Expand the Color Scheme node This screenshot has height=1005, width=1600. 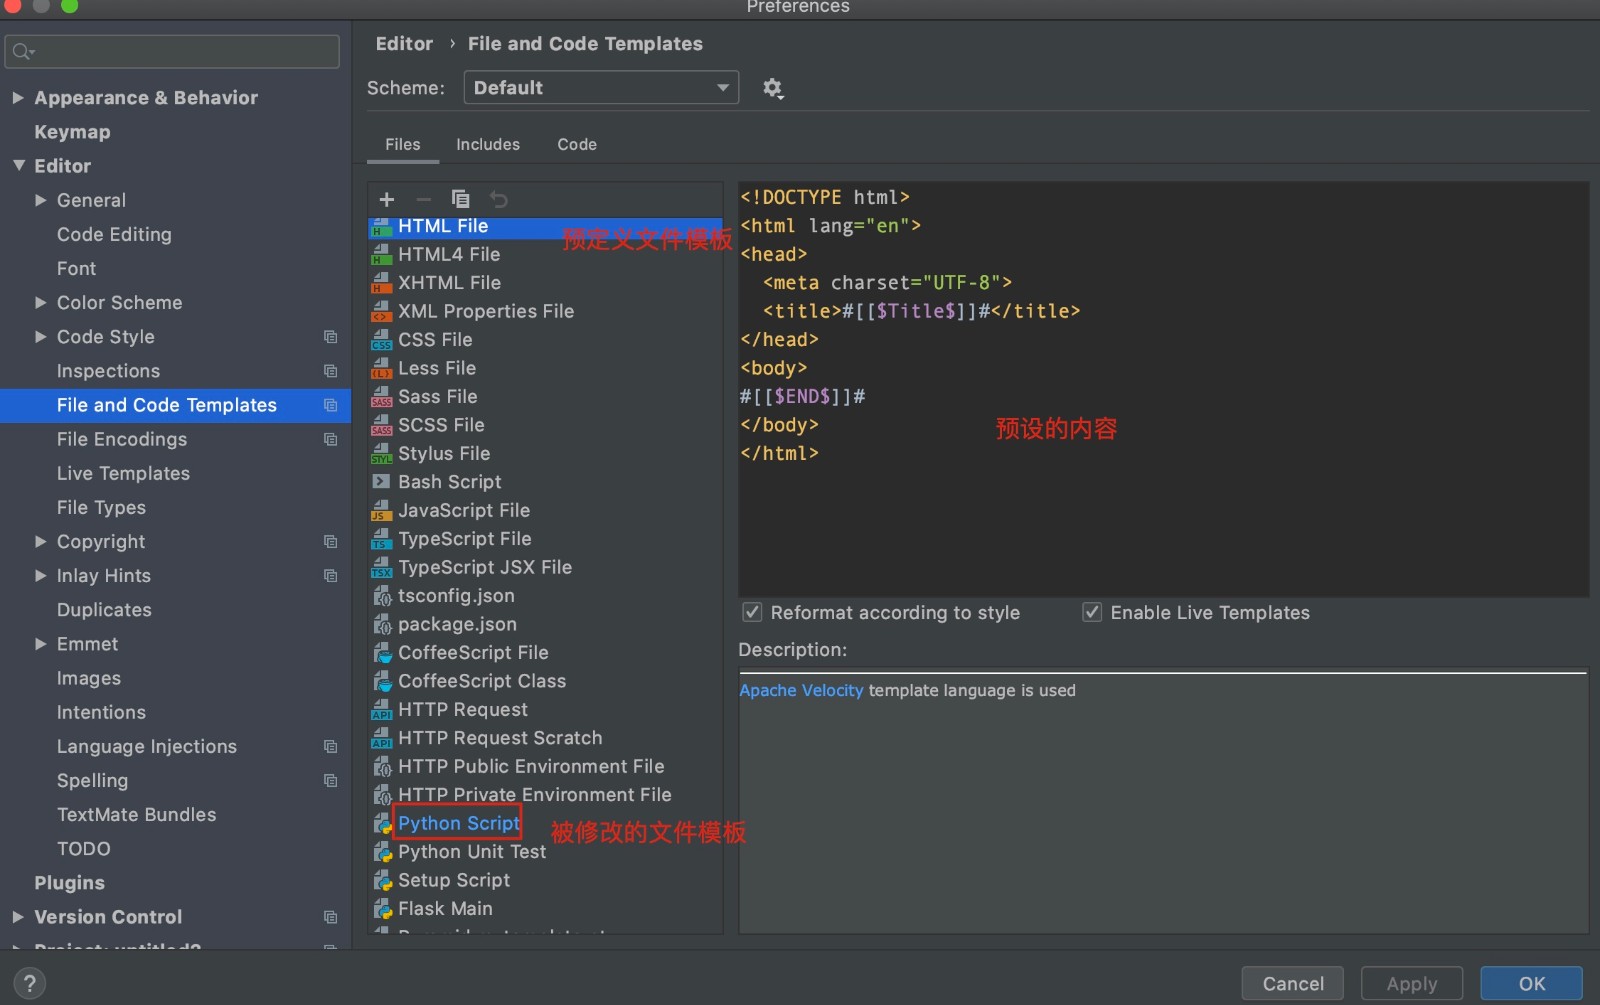coord(41,302)
